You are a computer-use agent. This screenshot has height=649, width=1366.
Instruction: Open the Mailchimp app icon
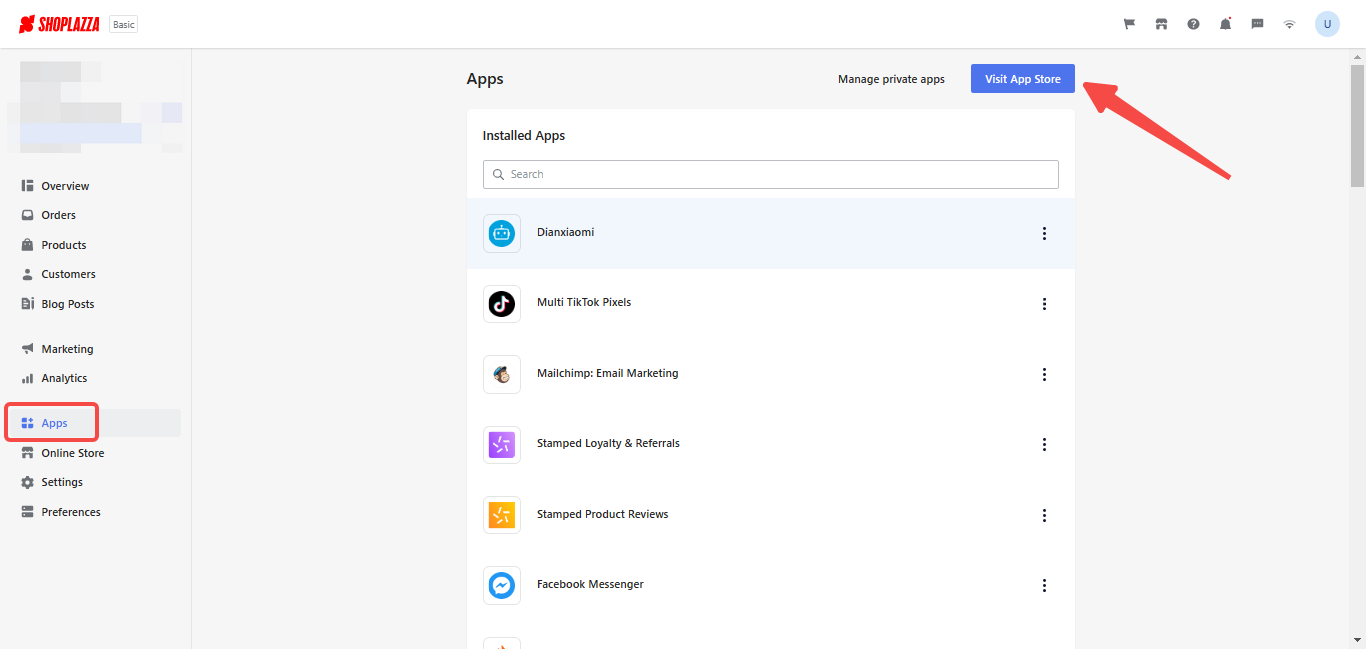[502, 374]
